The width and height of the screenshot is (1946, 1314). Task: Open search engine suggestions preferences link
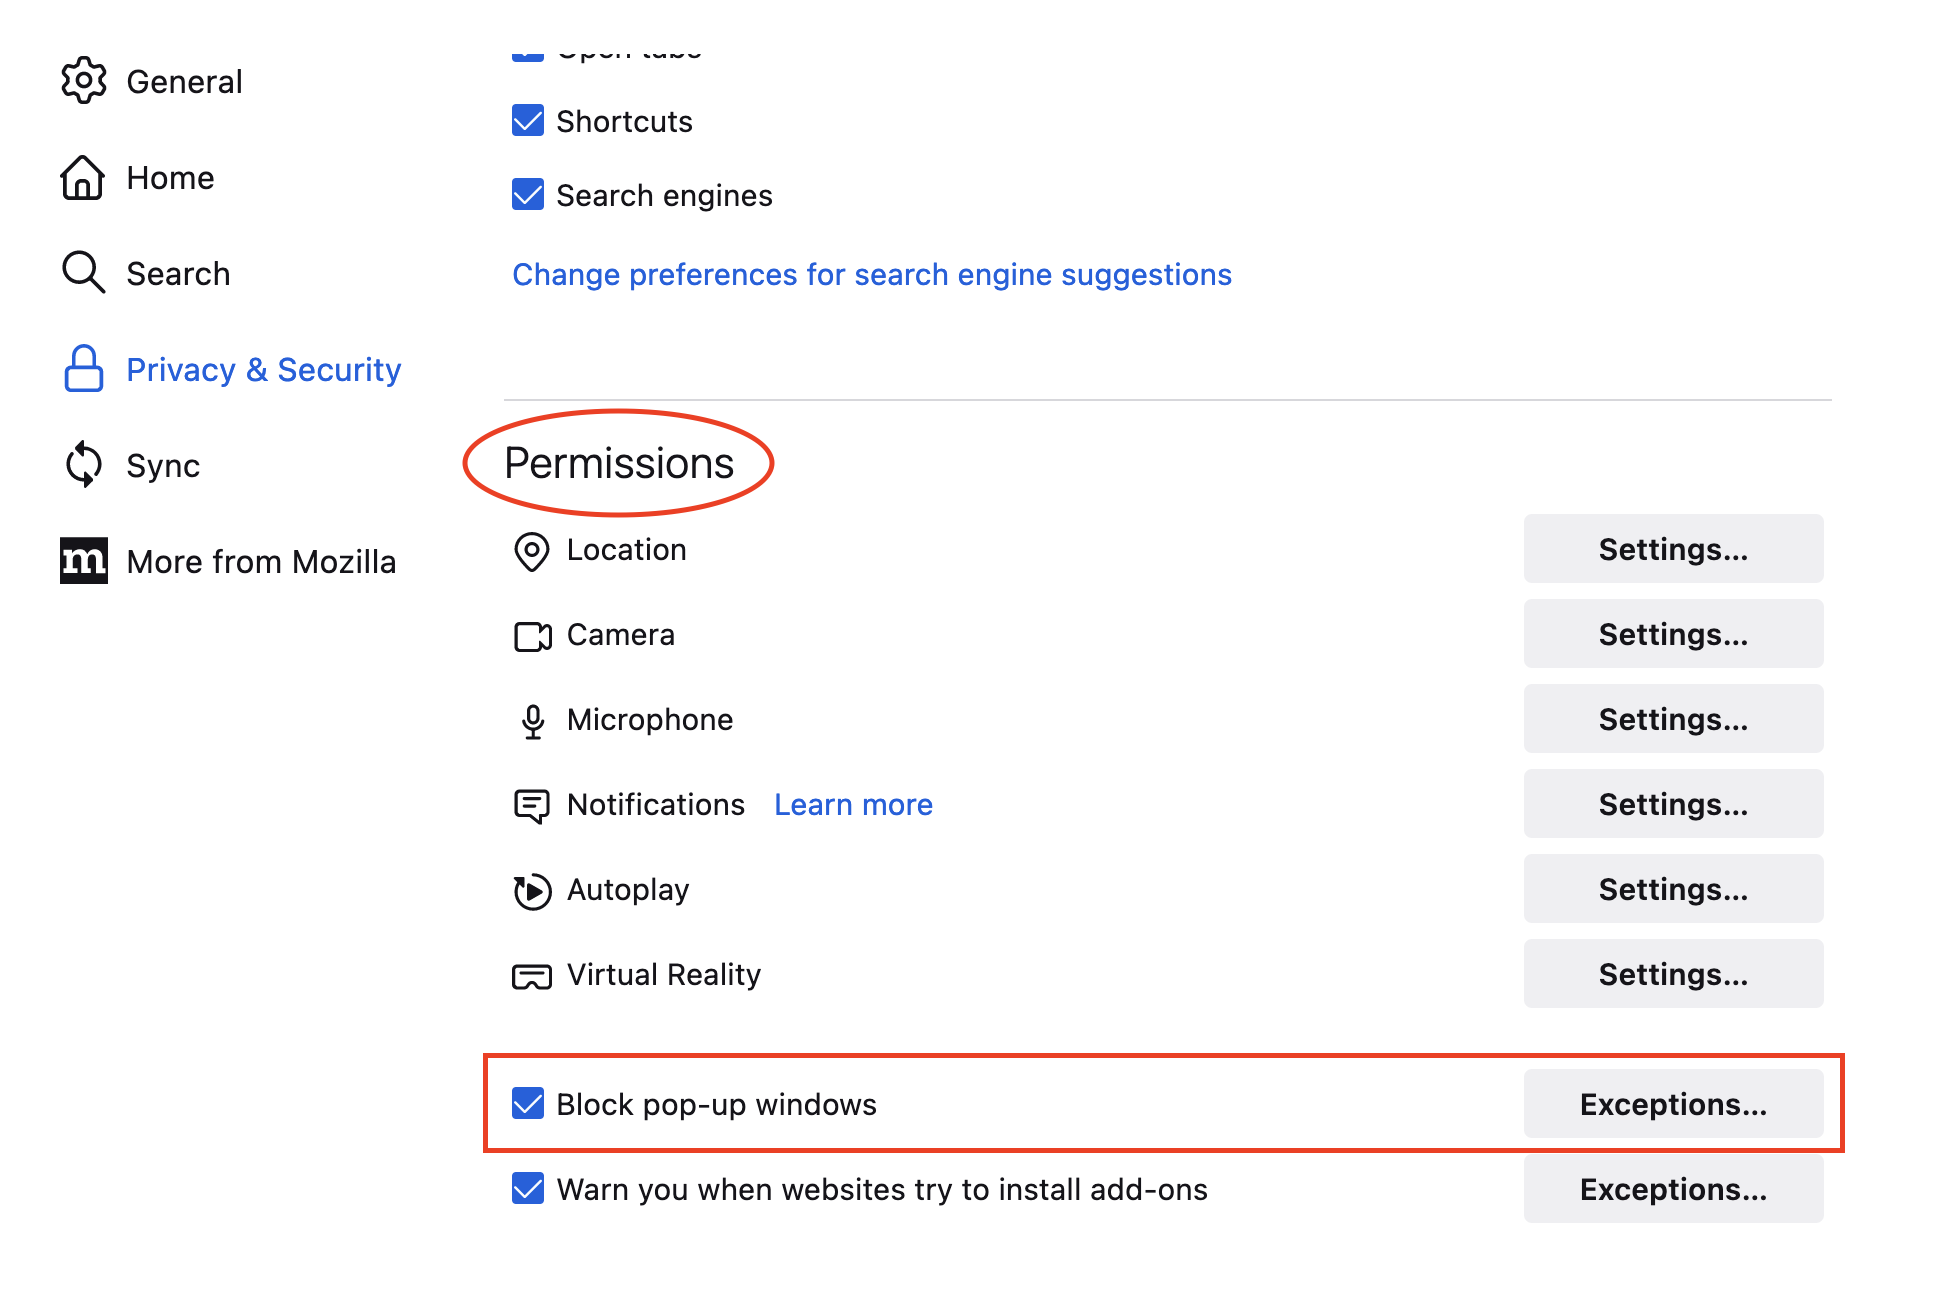872,275
